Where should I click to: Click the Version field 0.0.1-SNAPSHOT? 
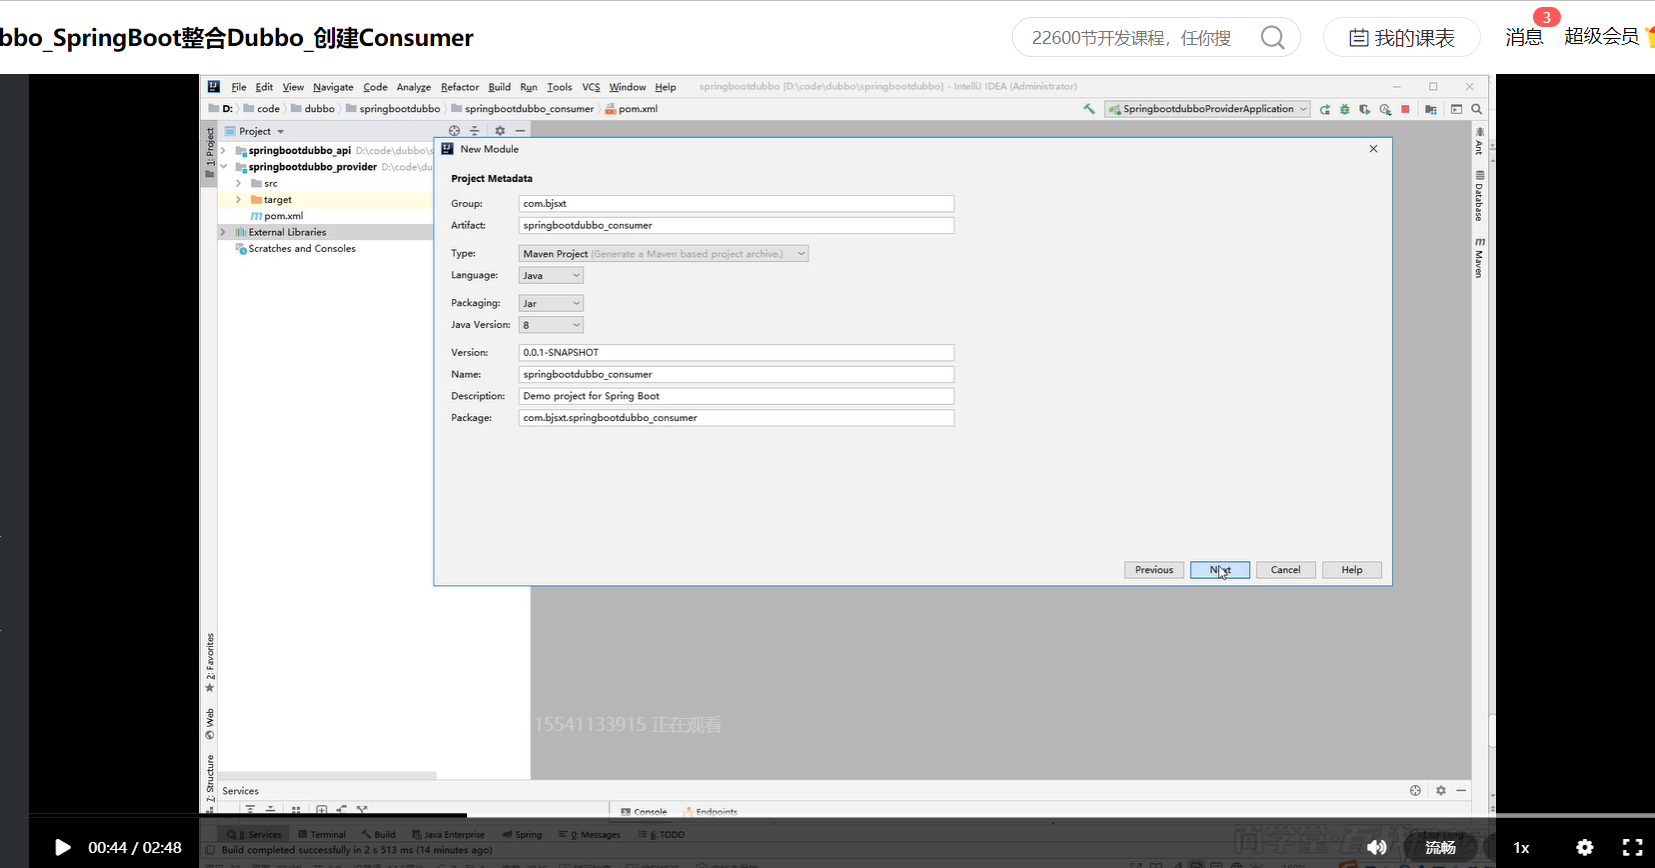736,352
